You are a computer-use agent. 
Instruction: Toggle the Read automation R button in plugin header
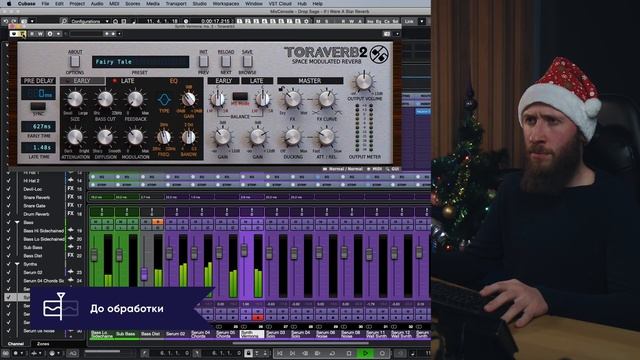click(x=32, y=34)
